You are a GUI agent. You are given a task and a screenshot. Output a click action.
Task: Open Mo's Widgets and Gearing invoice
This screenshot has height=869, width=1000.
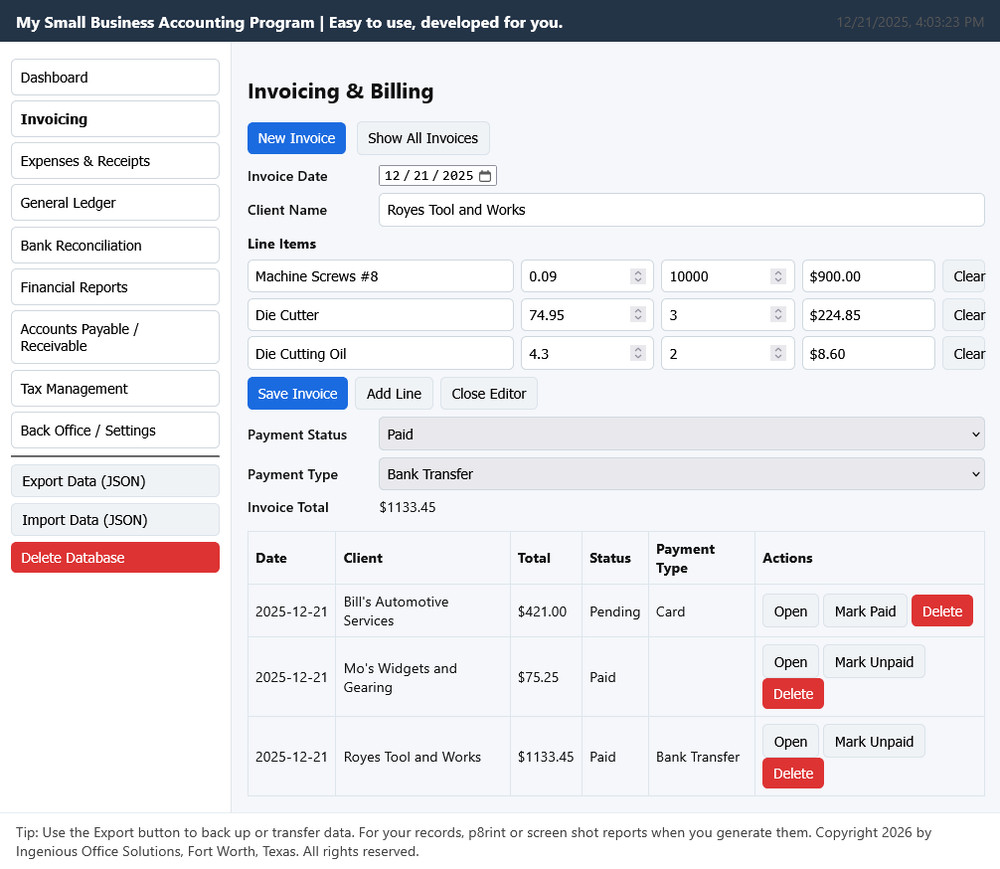(x=790, y=661)
